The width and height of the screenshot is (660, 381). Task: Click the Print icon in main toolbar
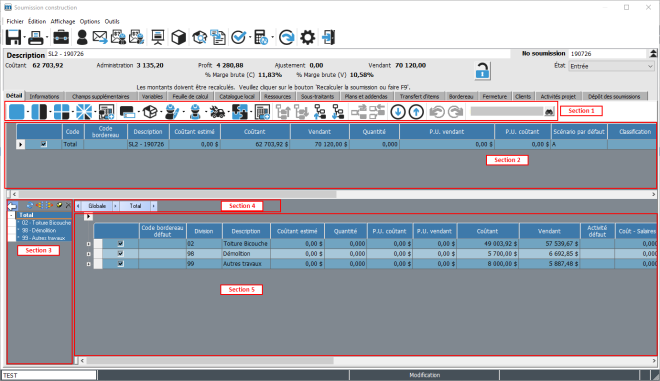[36, 37]
